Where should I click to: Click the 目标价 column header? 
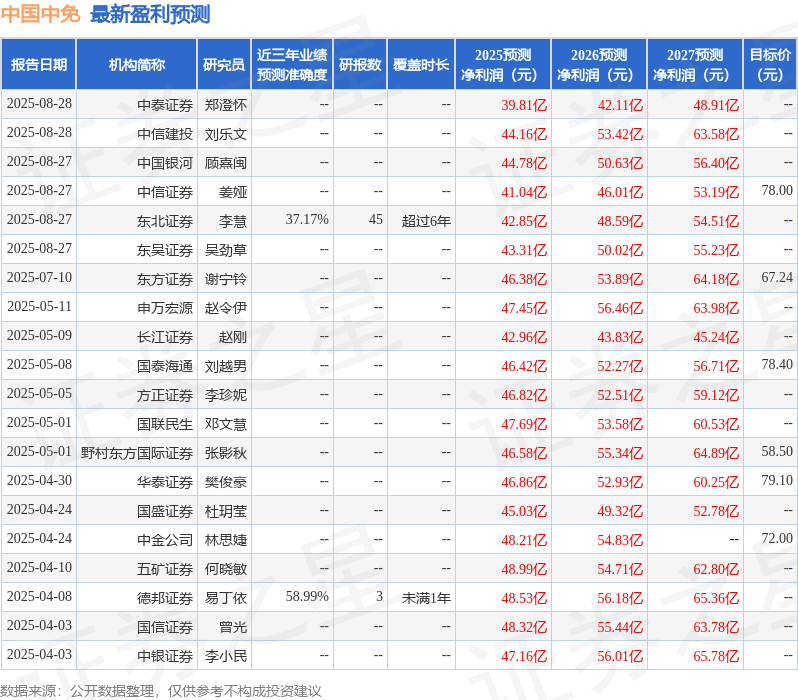click(771, 65)
